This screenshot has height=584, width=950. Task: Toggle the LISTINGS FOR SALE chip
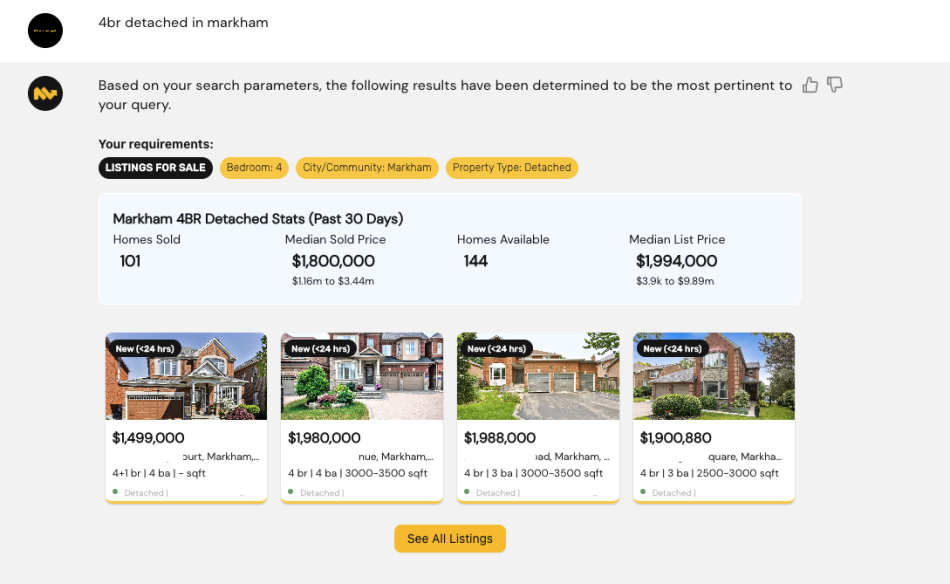point(155,168)
